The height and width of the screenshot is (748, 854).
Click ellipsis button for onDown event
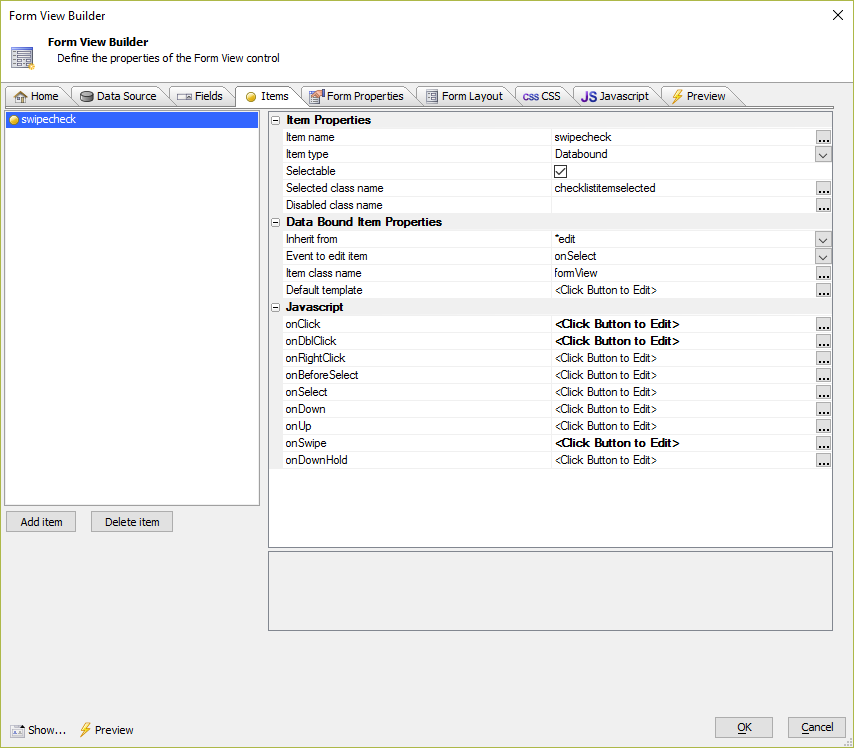(823, 409)
